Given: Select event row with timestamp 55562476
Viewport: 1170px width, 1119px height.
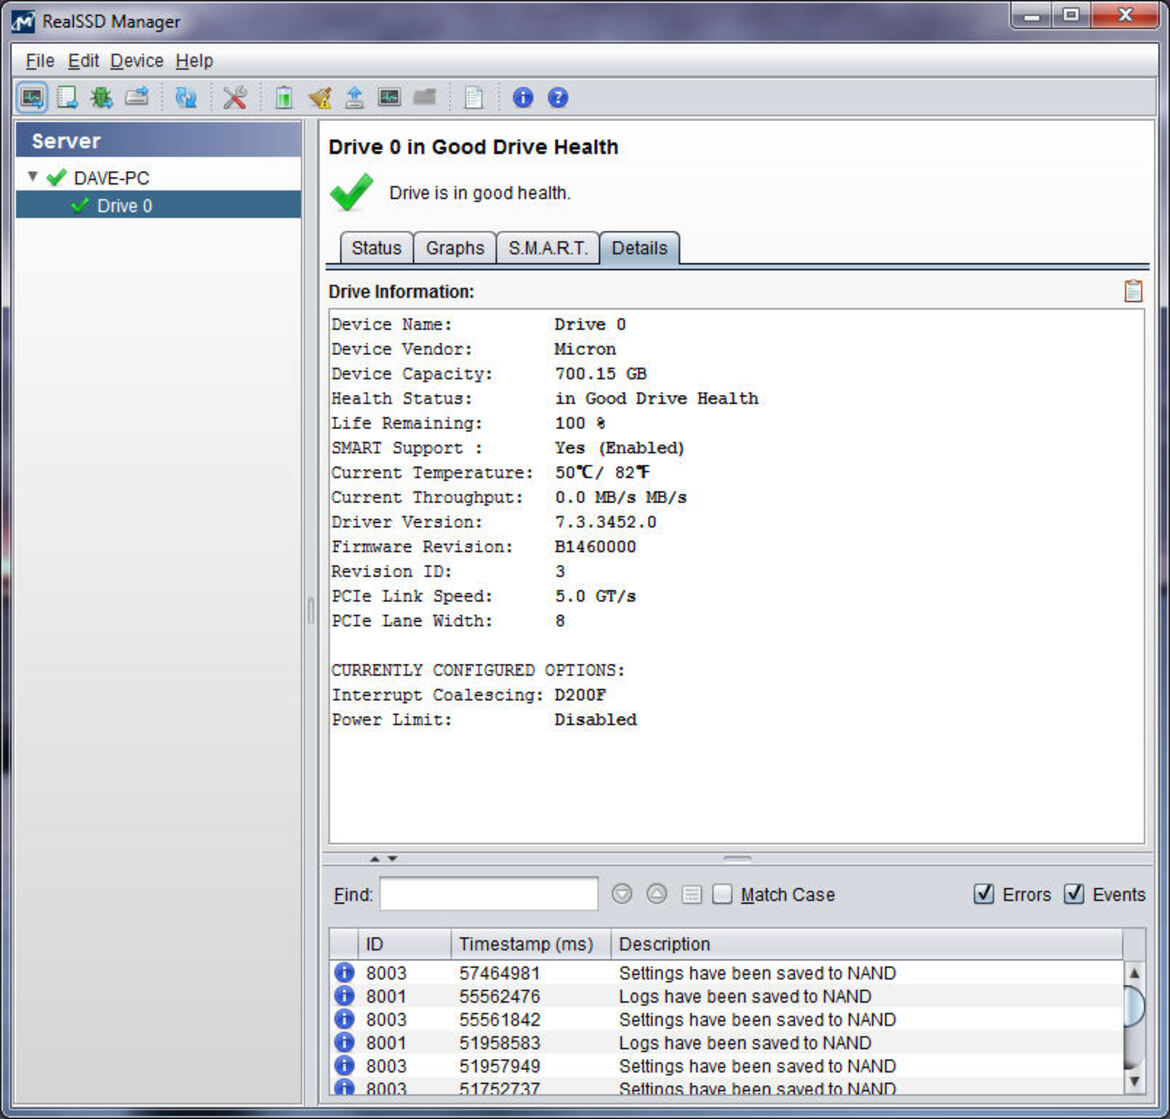Looking at the screenshot, I should [x=726, y=996].
